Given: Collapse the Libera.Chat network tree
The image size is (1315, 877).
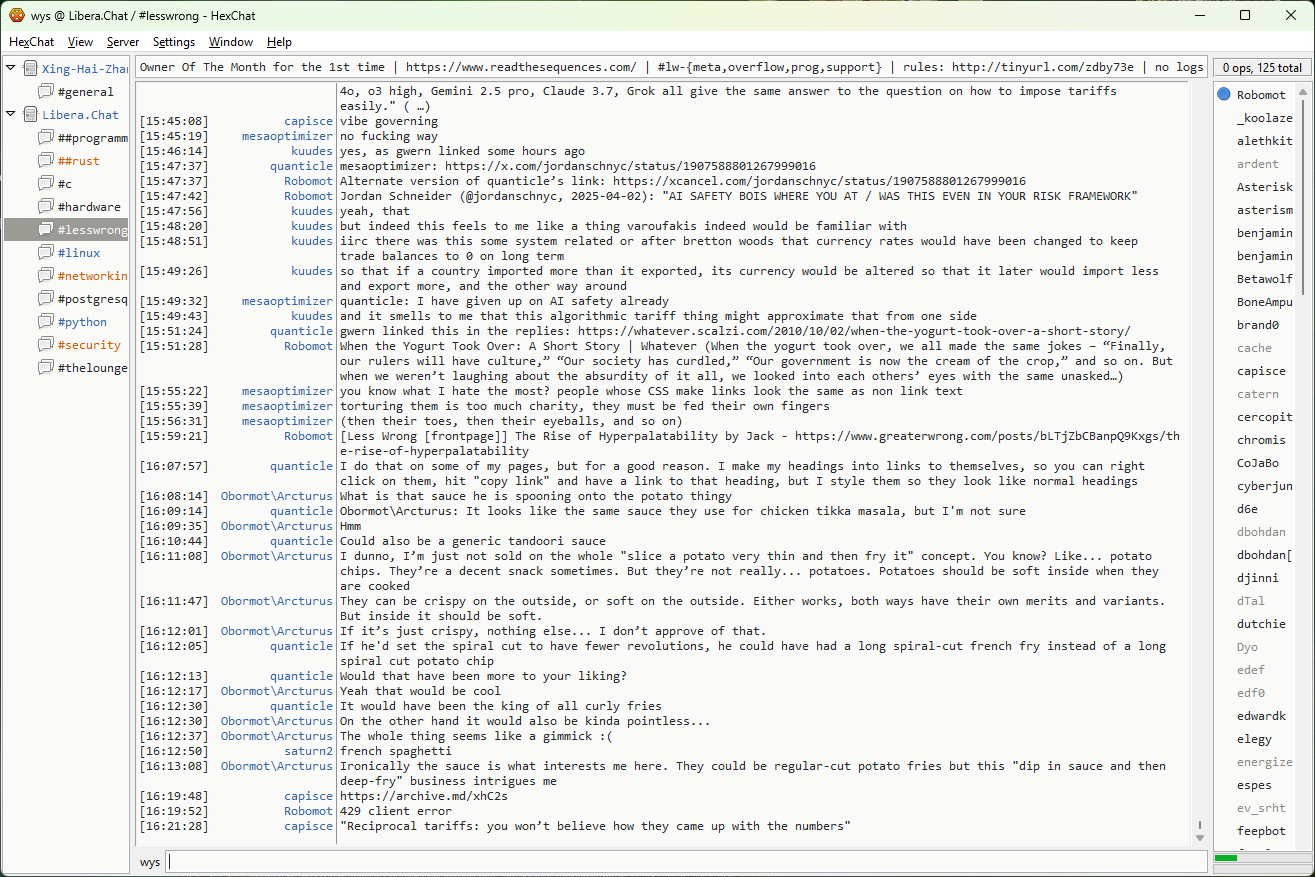Looking at the screenshot, I should click(x=11, y=115).
